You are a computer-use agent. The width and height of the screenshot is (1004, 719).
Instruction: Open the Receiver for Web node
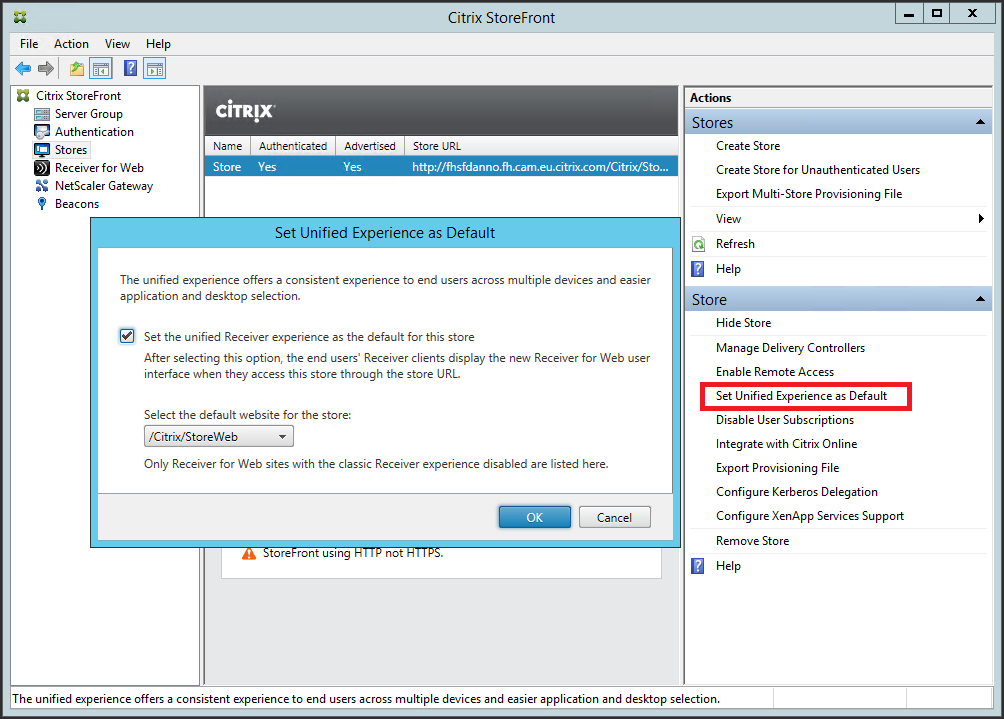coord(99,168)
